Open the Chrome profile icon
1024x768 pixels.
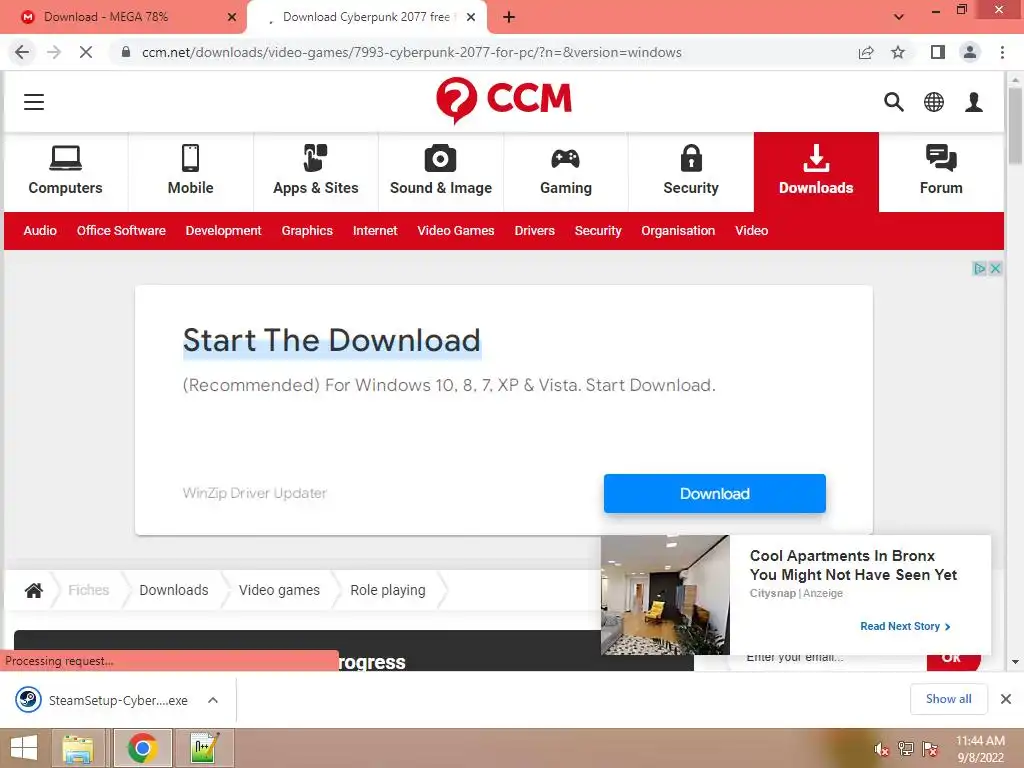970,52
